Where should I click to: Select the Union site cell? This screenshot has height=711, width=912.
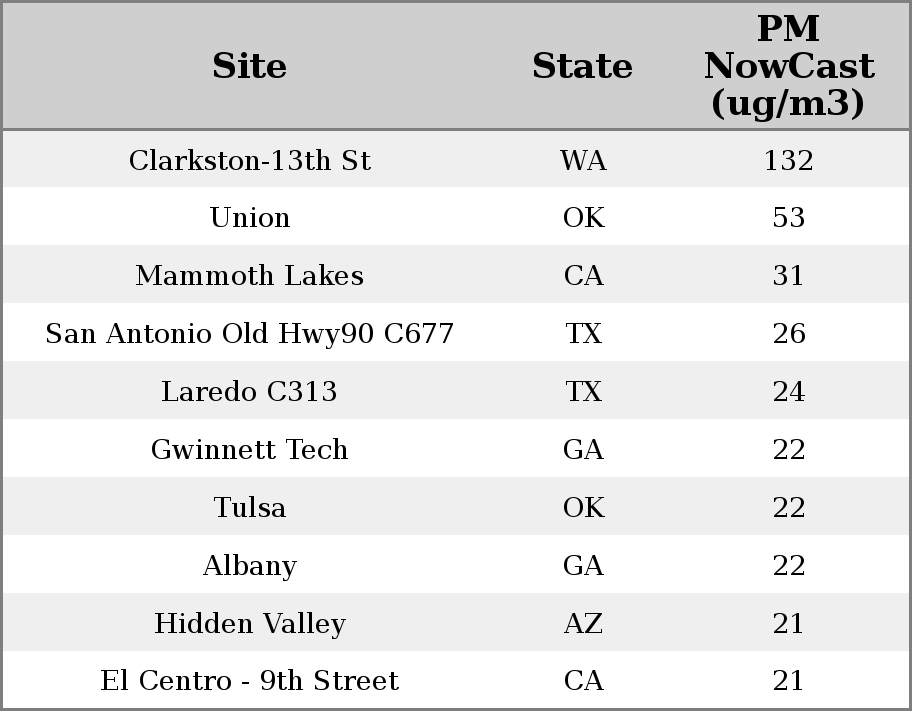[250, 218]
